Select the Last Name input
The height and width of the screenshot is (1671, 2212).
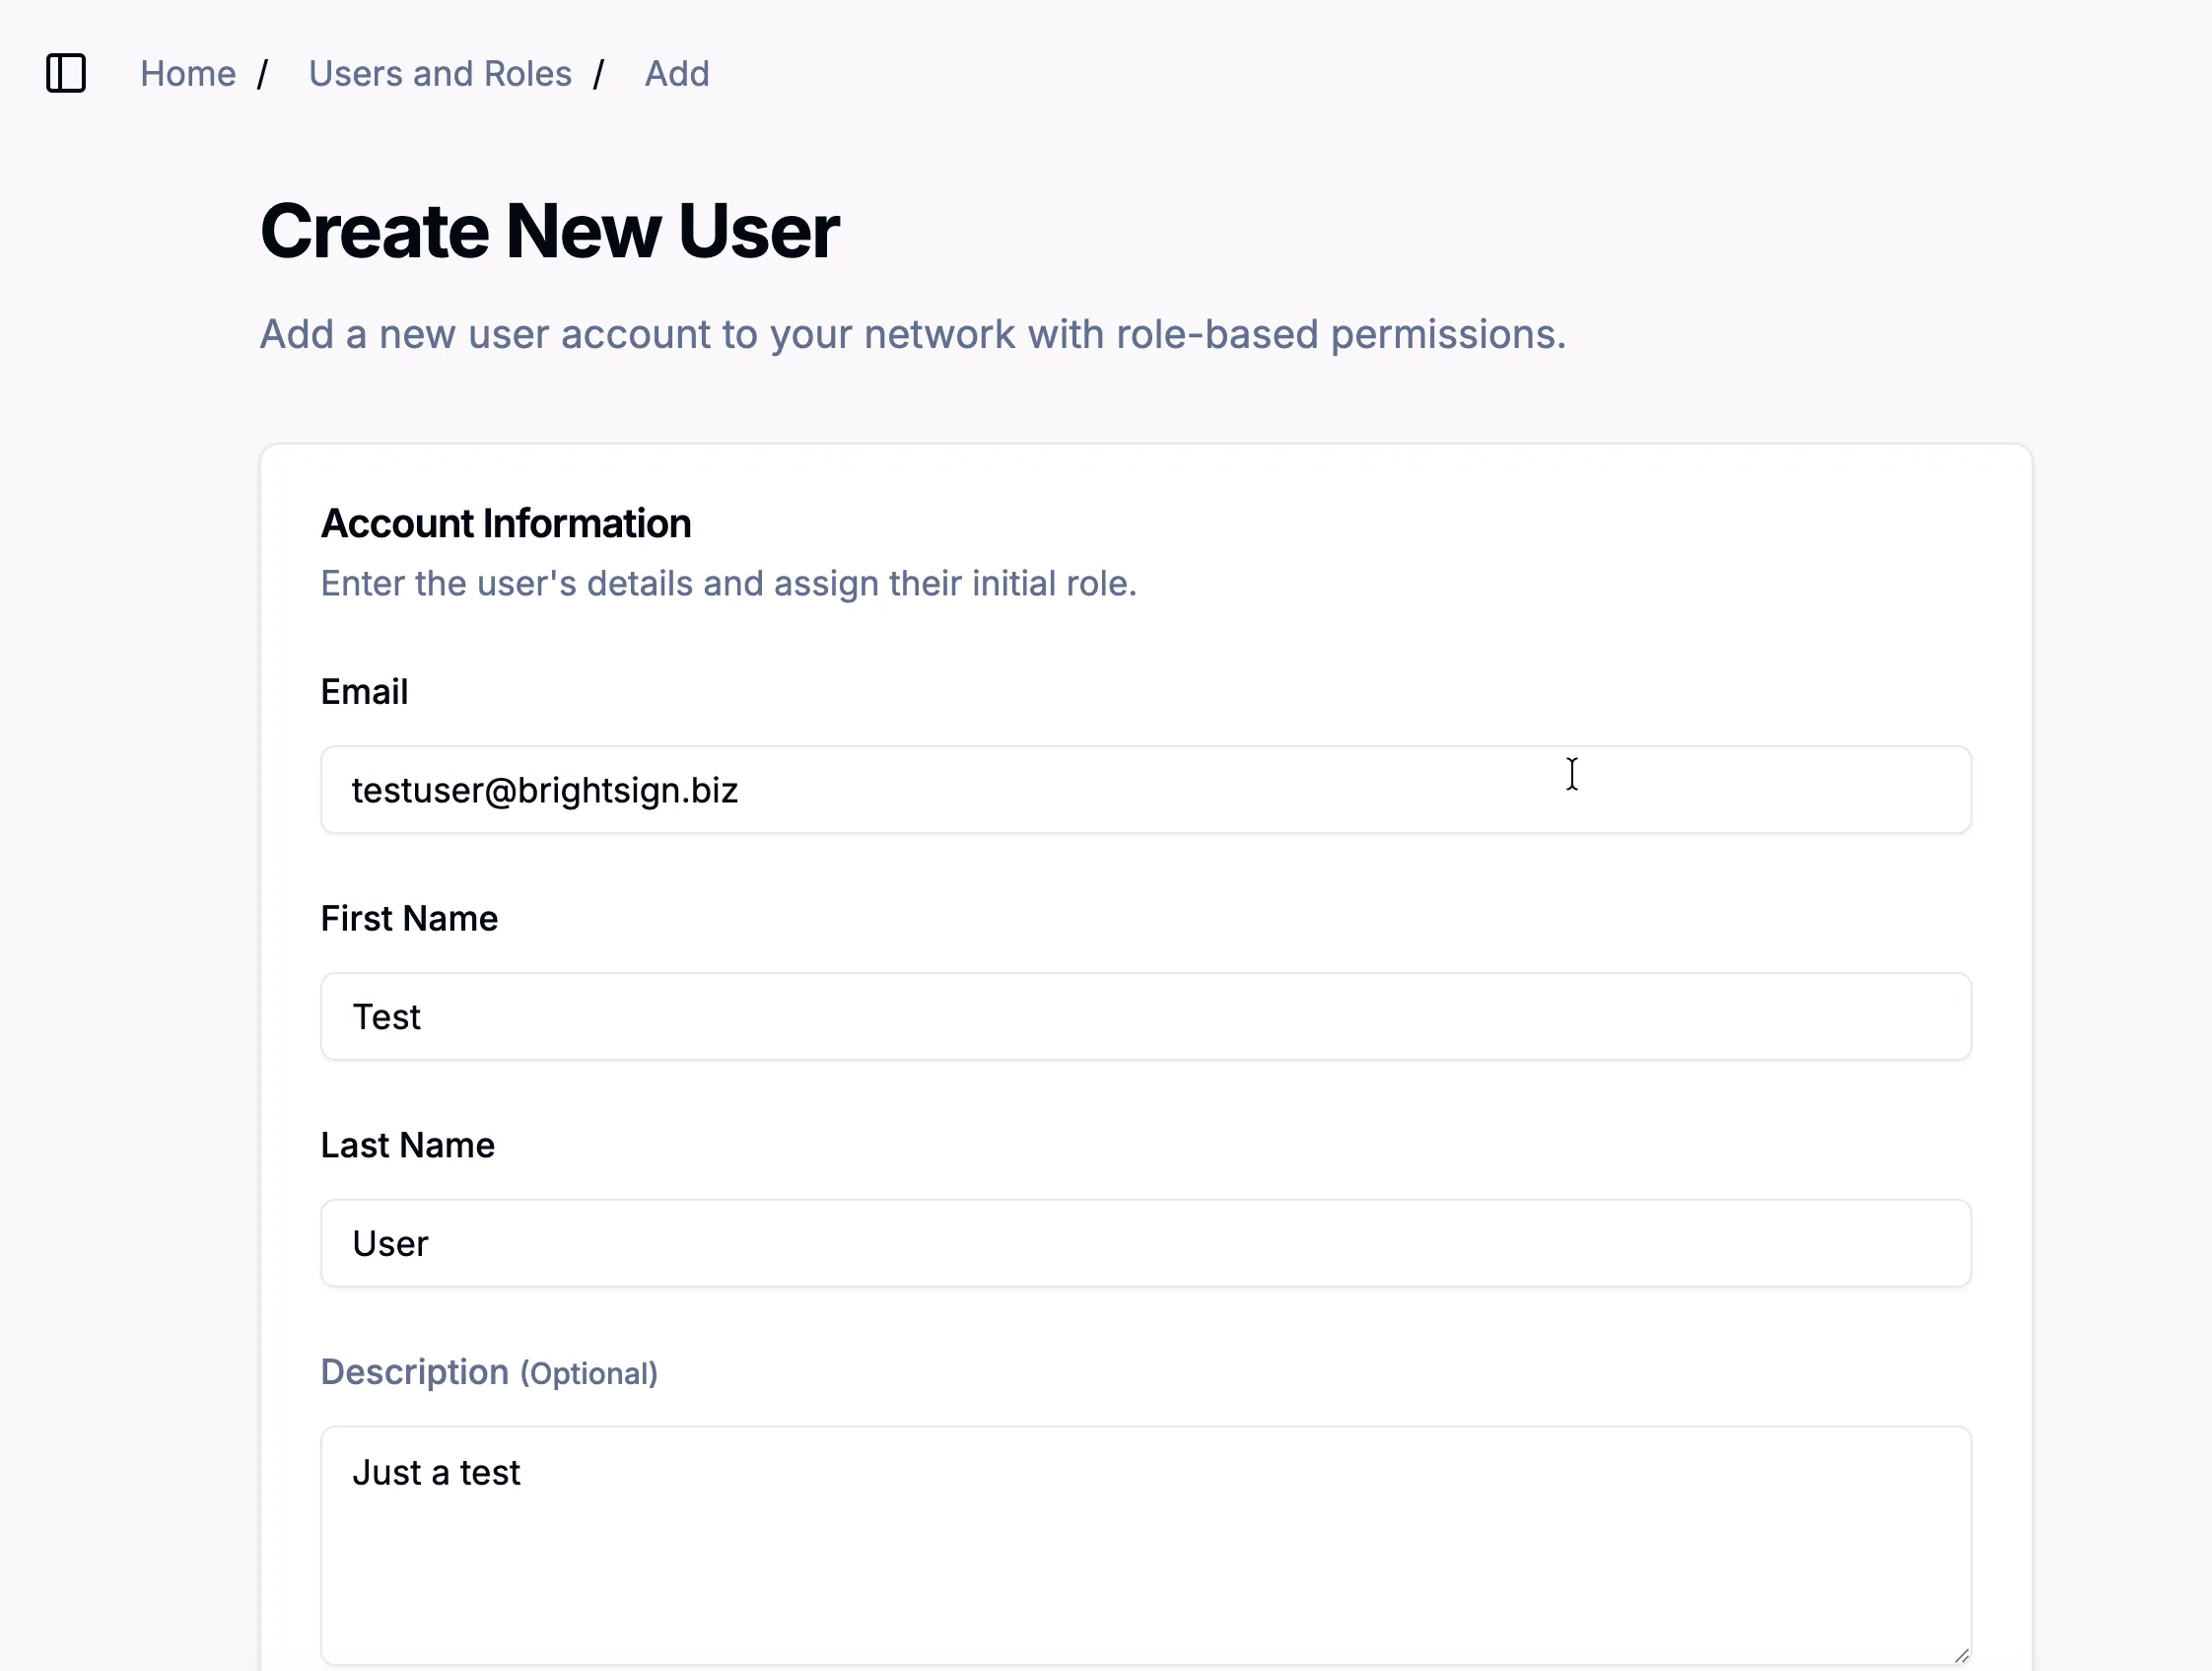point(1146,1243)
